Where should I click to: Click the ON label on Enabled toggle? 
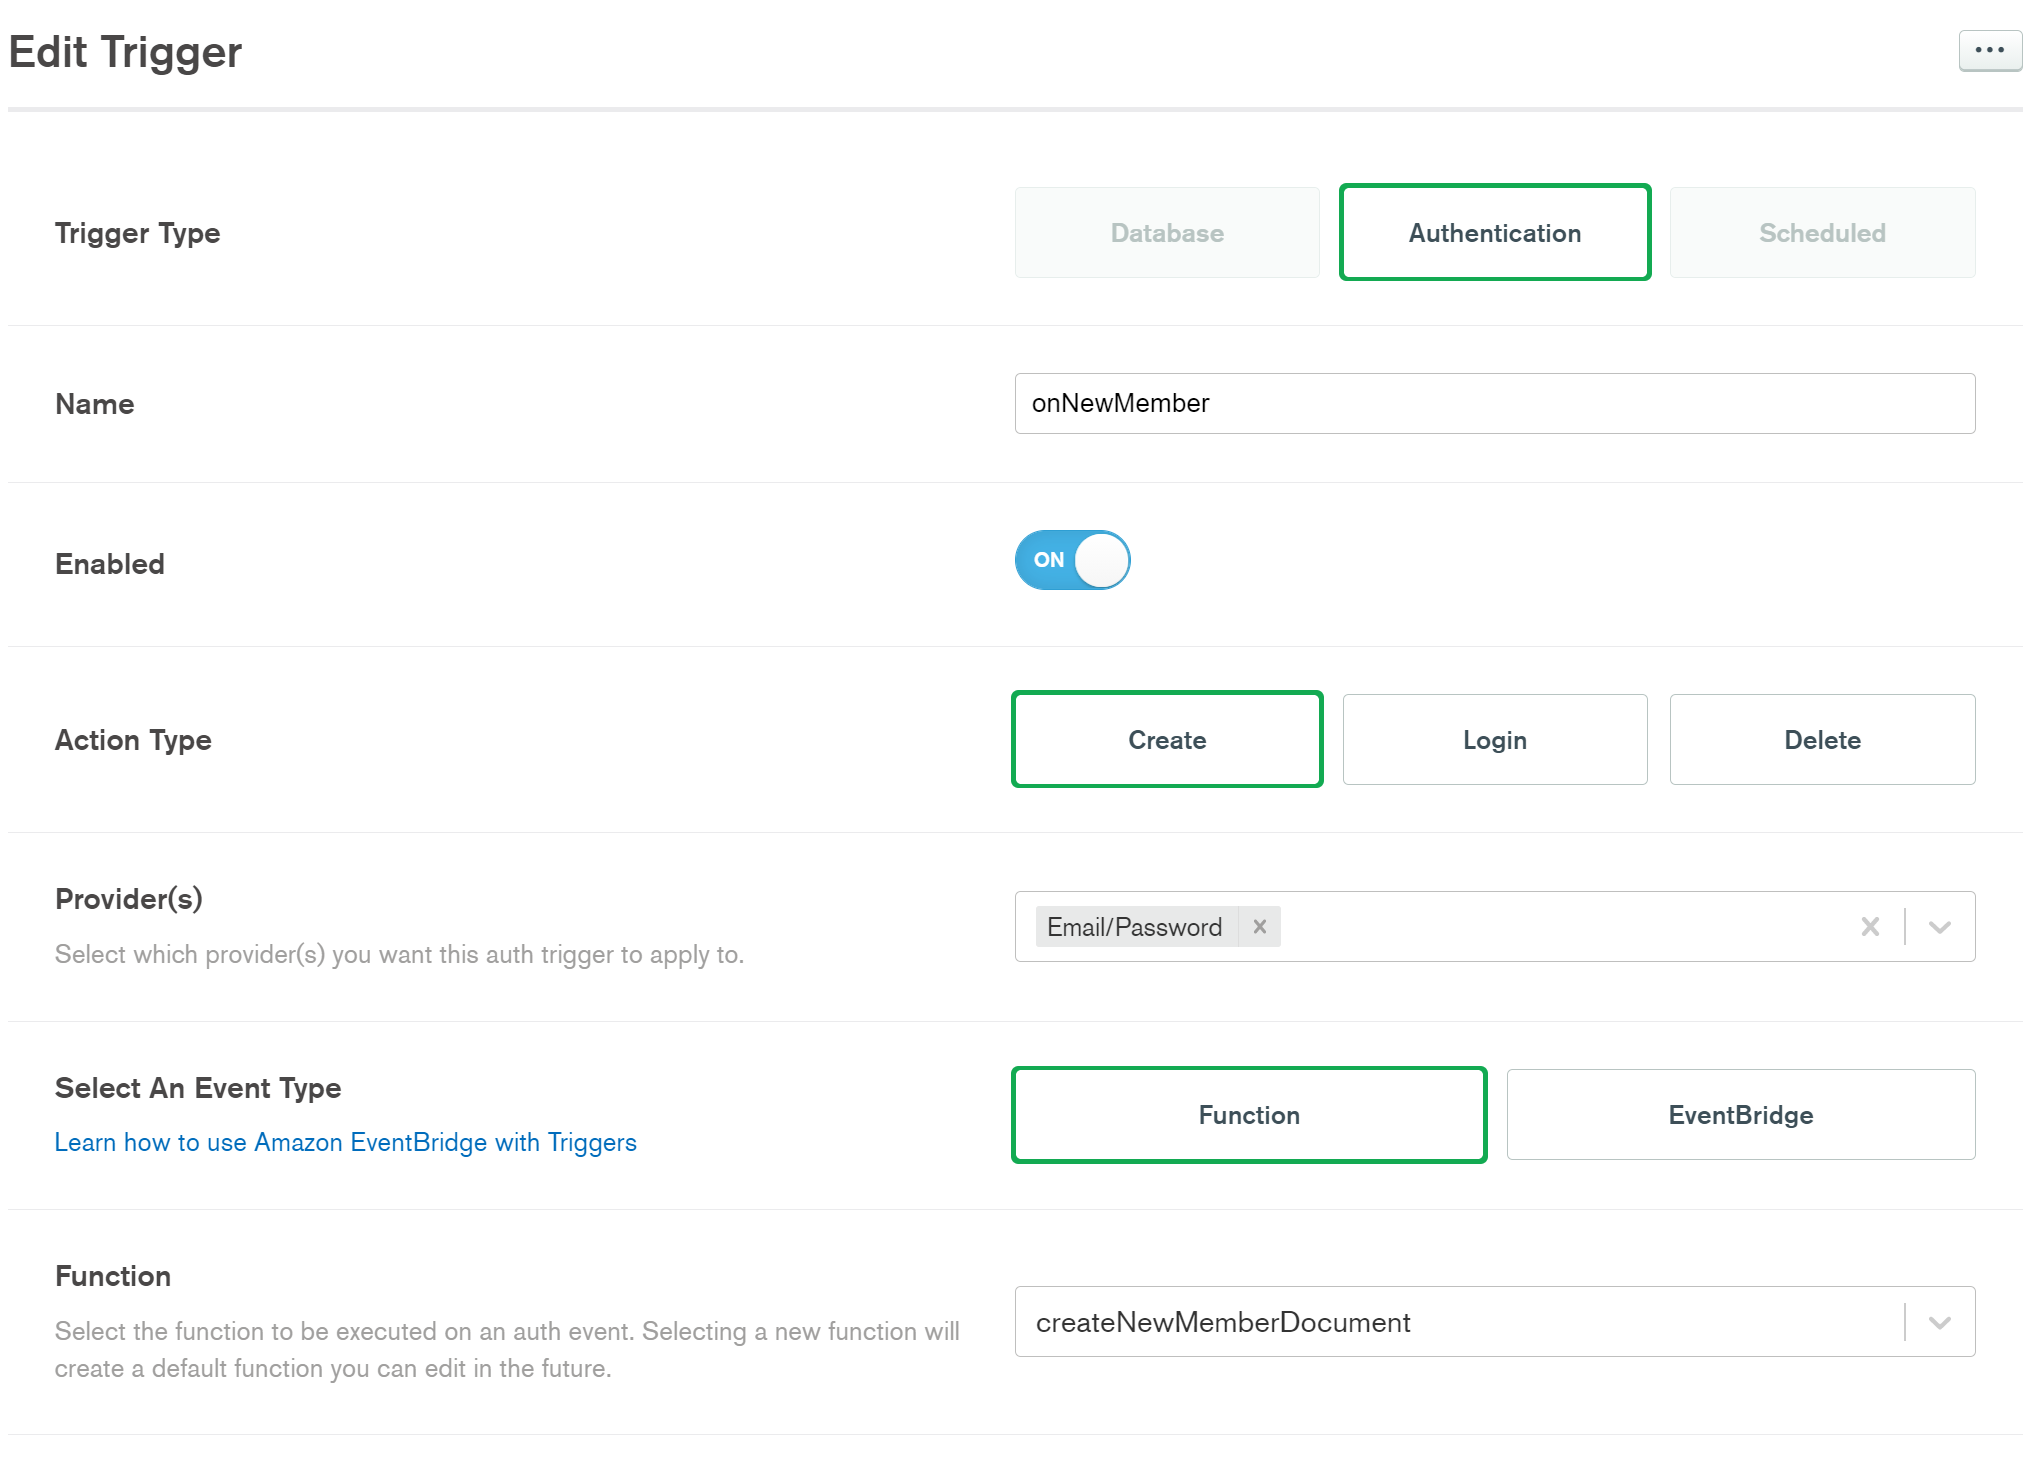(1048, 560)
